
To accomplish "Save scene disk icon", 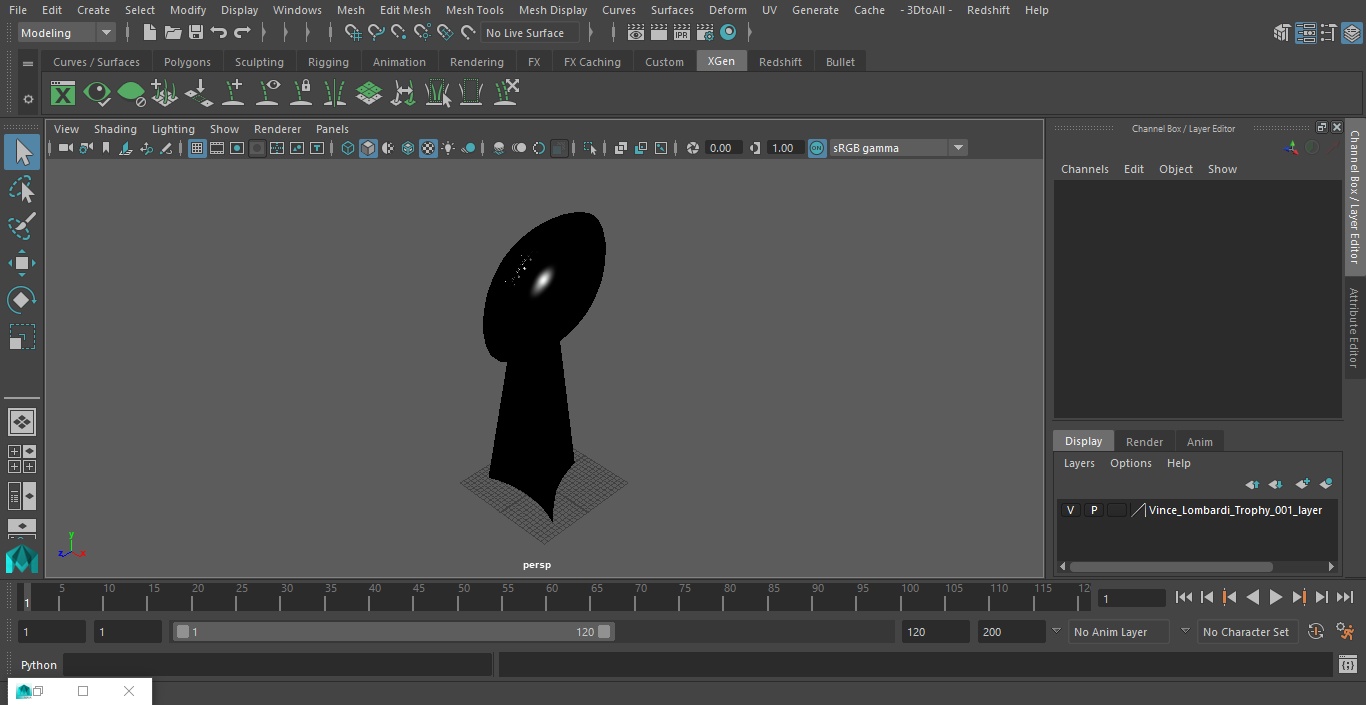I will pos(195,33).
